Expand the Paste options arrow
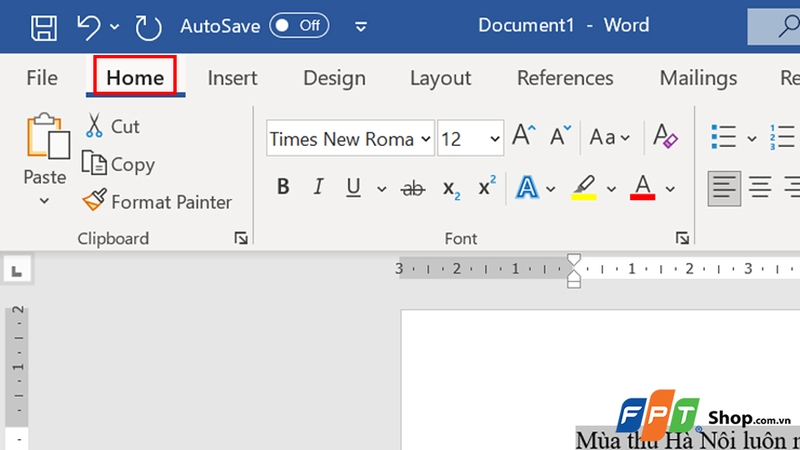 44,201
